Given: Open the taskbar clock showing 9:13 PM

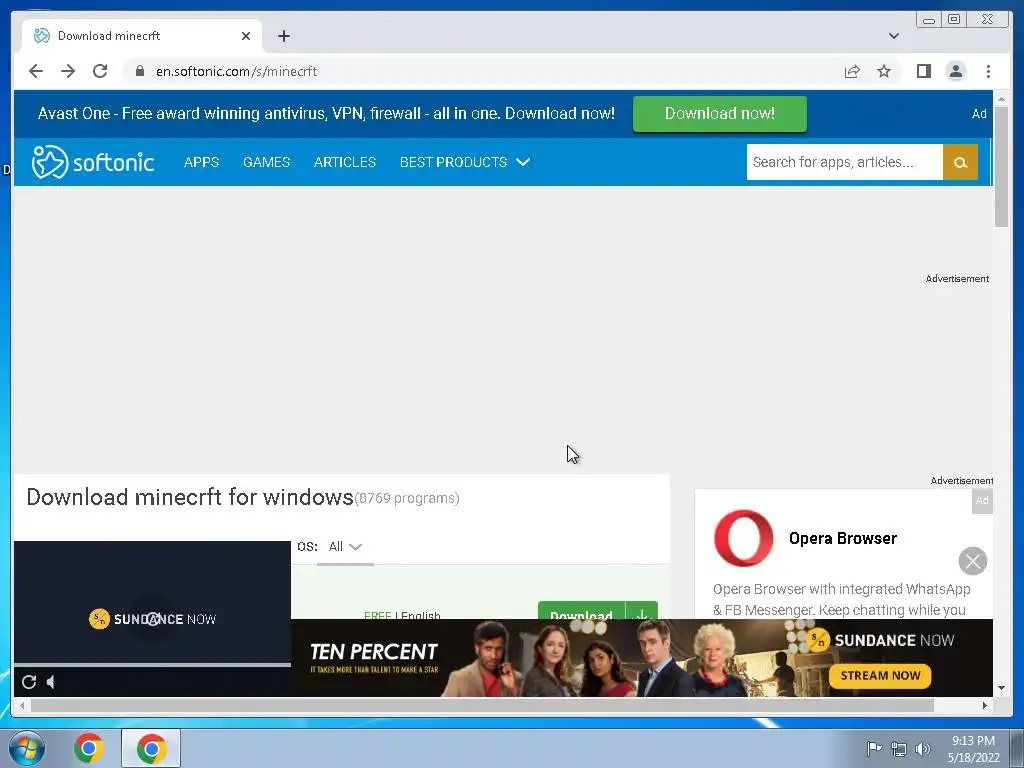Looking at the screenshot, I should pyautogui.click(x=973, y=749).
